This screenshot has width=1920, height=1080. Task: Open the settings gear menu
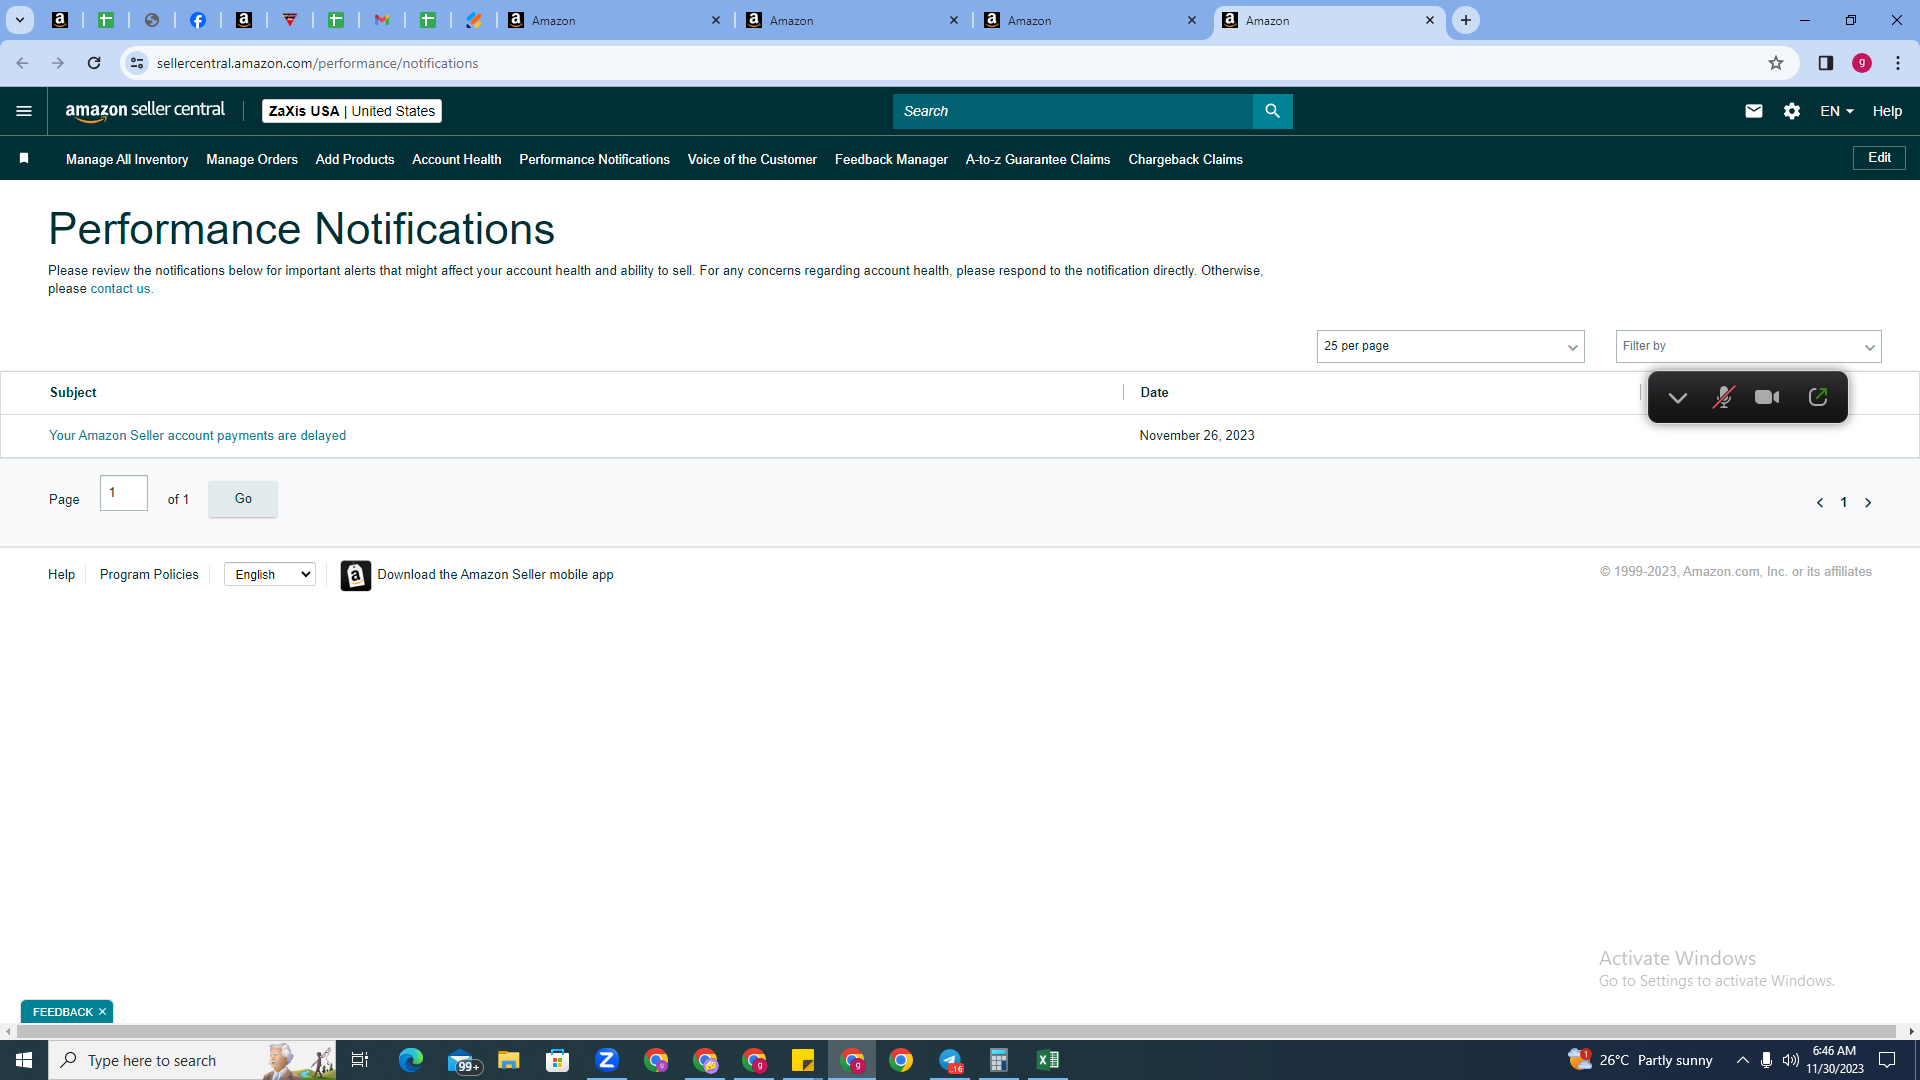click(1792, 111)
